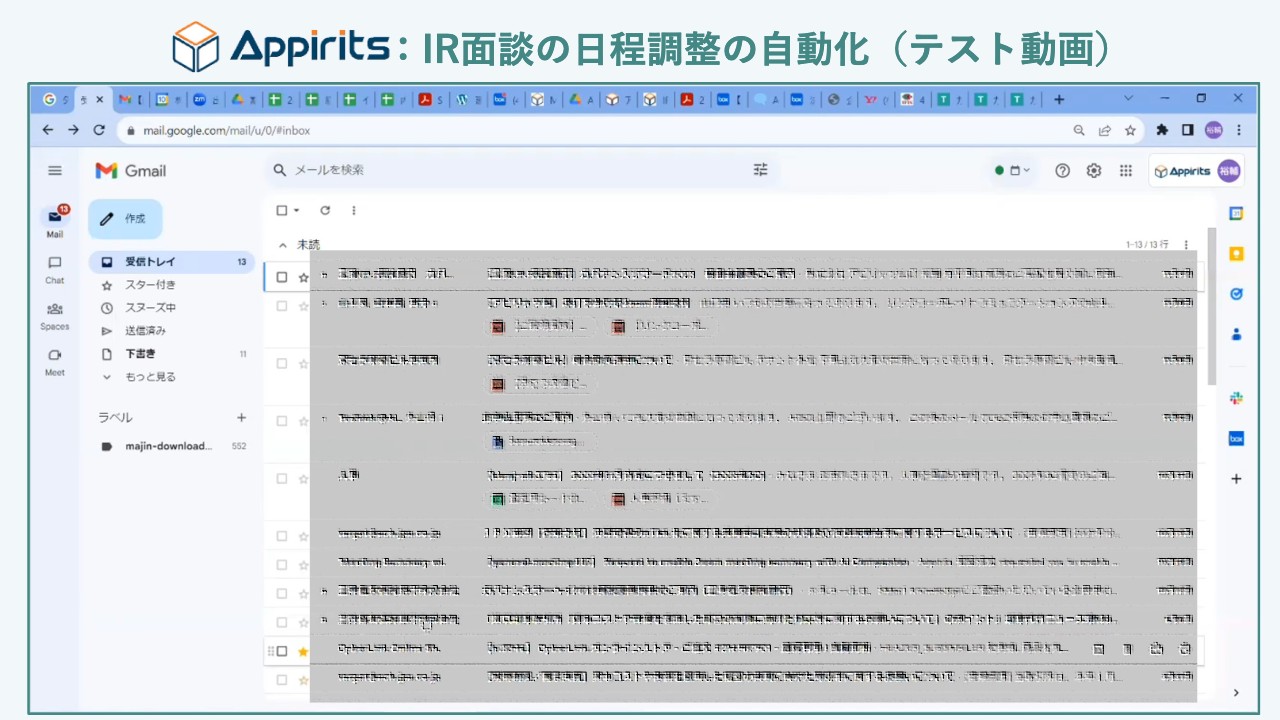Switch to the Google browser tab
1280x720 pixels.
pyautogui.click(x=56, y=99)
